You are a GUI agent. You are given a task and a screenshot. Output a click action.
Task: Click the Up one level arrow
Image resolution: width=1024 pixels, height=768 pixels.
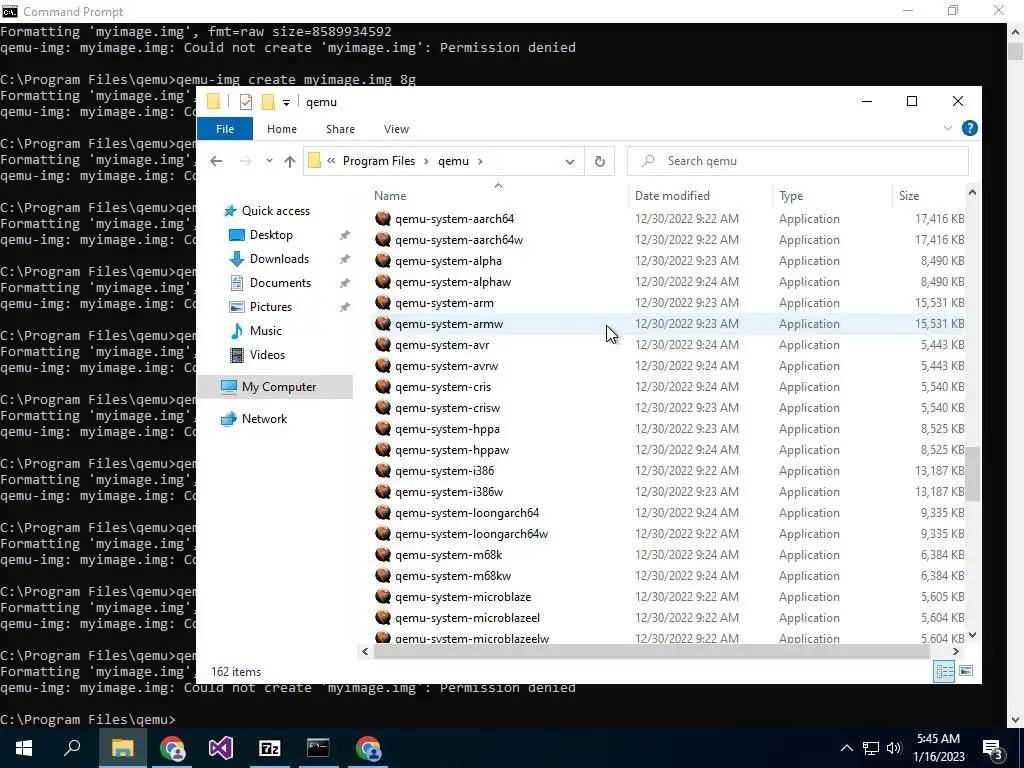tap(290, 161)
